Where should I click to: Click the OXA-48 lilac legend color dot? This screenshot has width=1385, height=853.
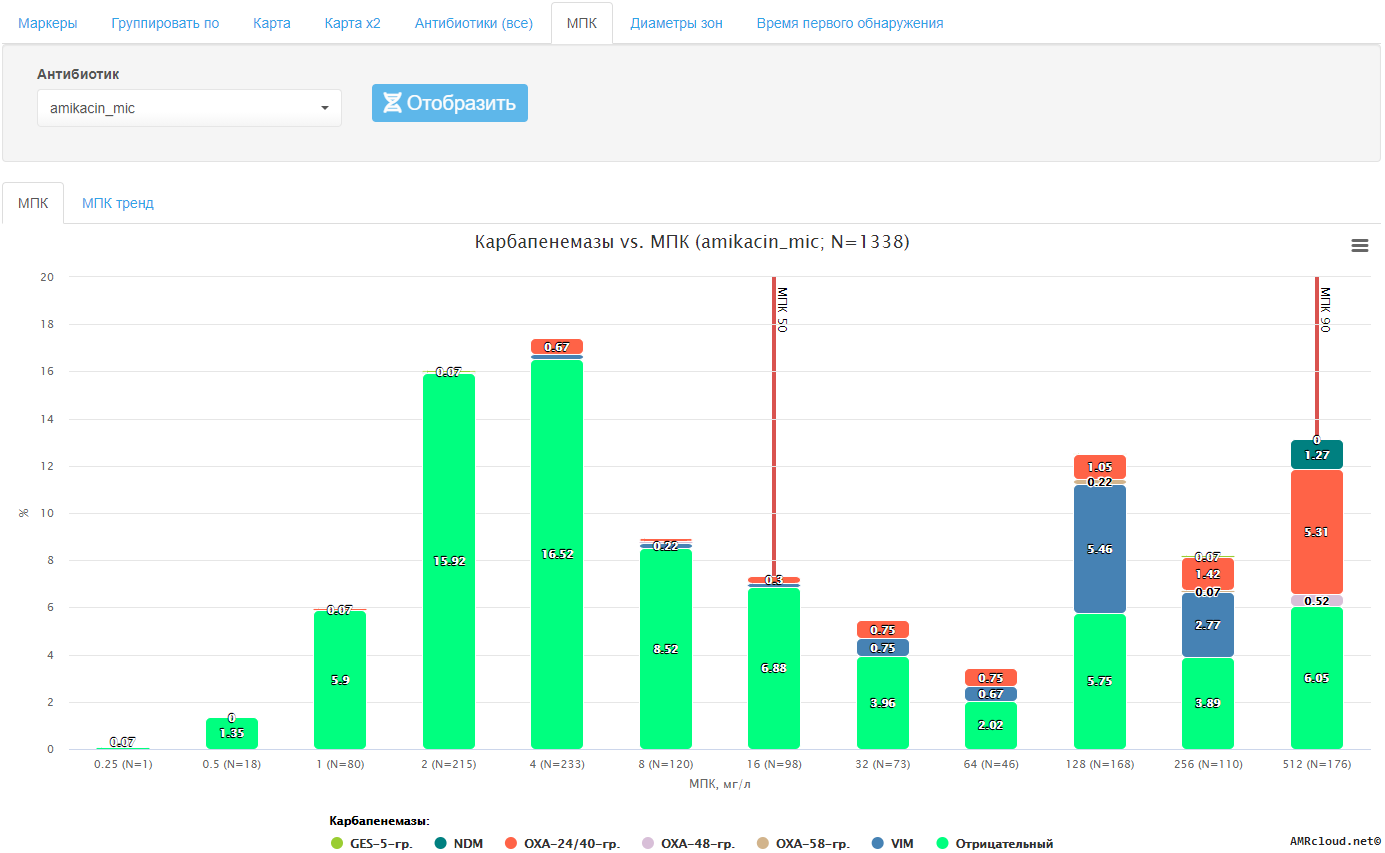tap(648, 843)
